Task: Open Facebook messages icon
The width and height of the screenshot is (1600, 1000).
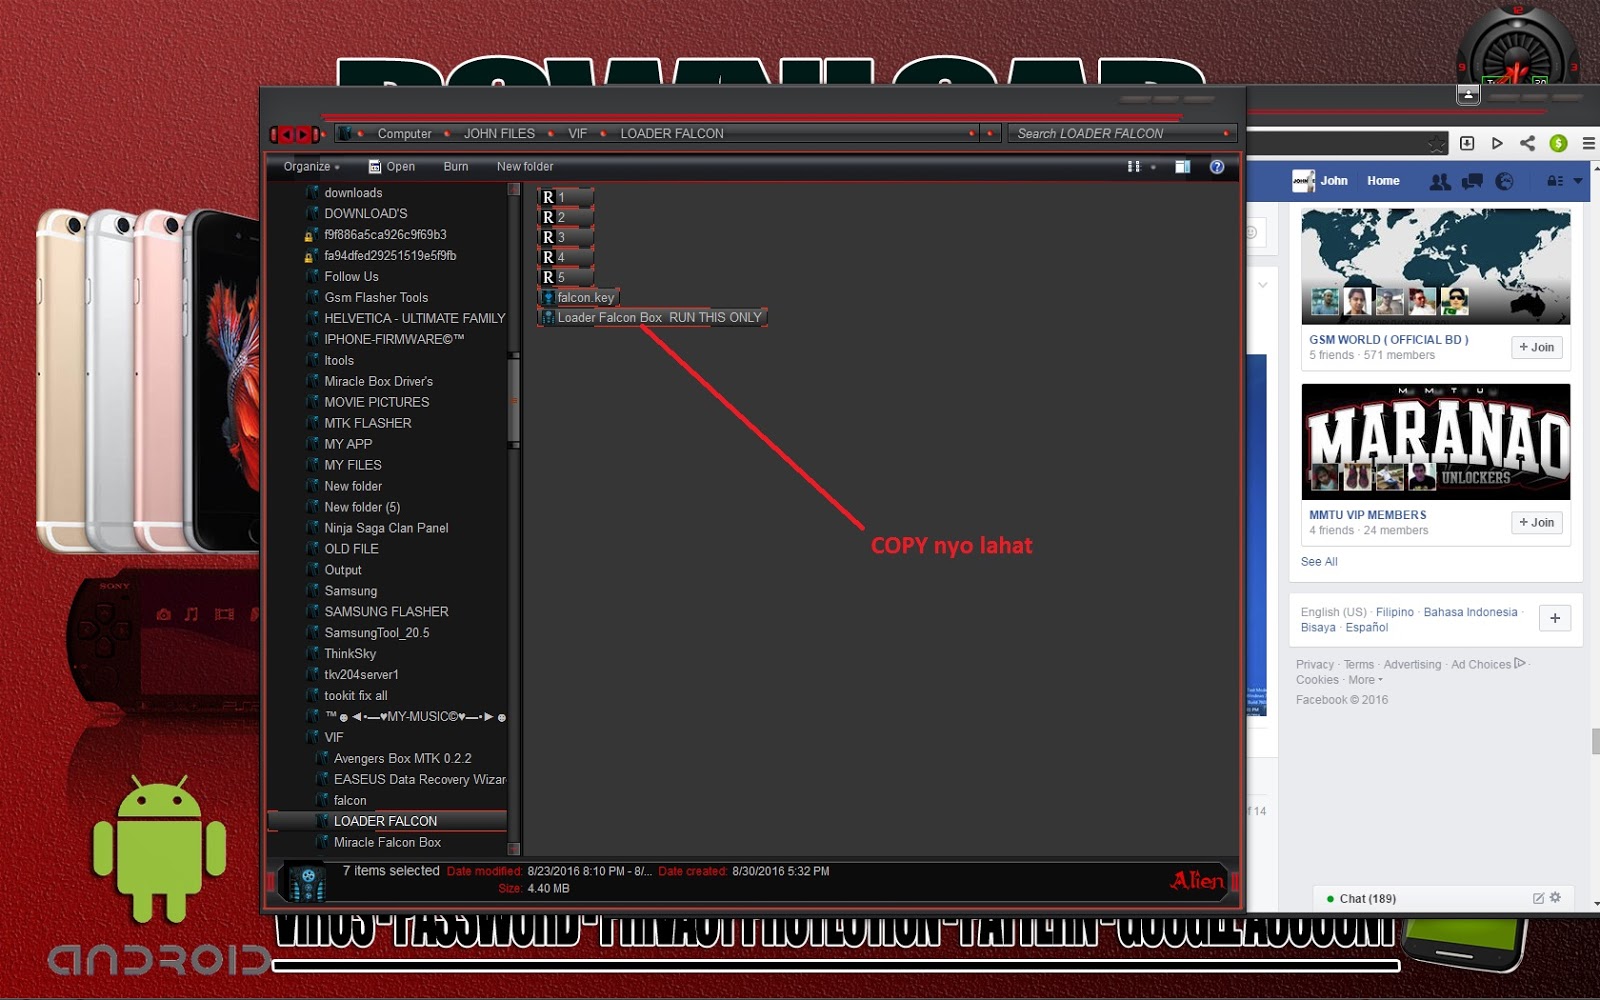Action: [x=1472, y=181]
